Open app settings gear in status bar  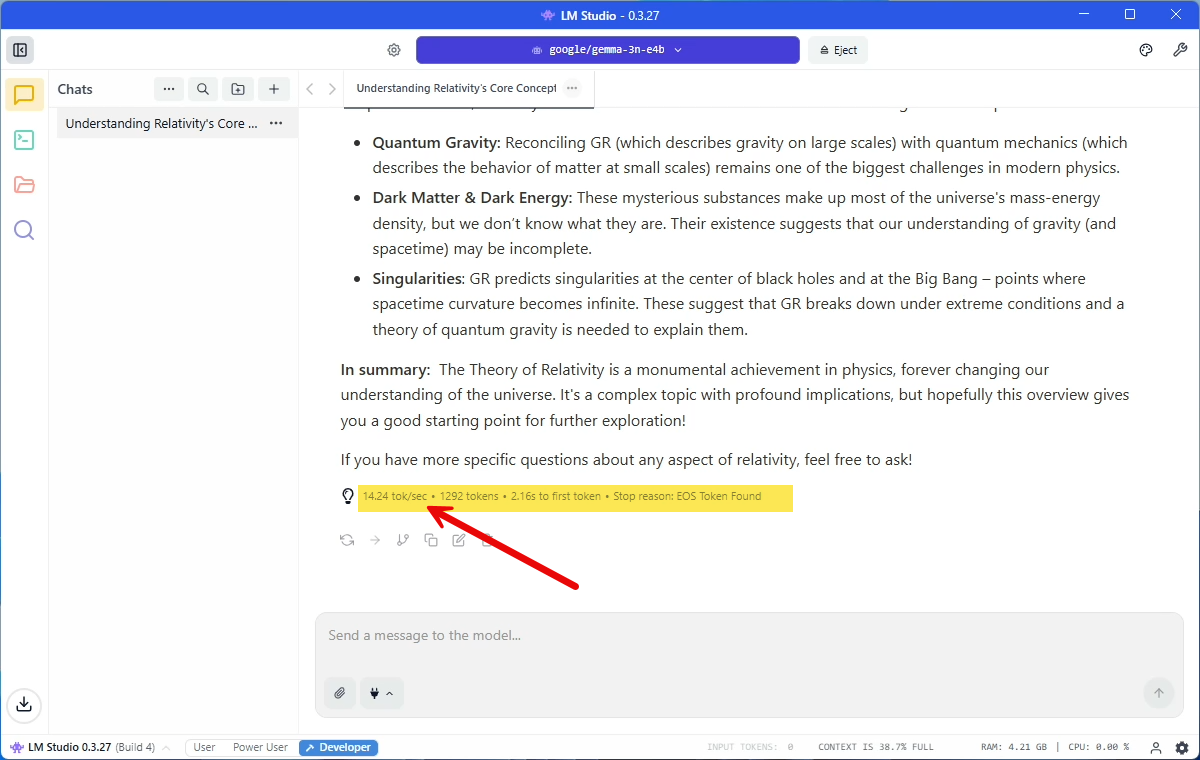(x=1182, y=747)
